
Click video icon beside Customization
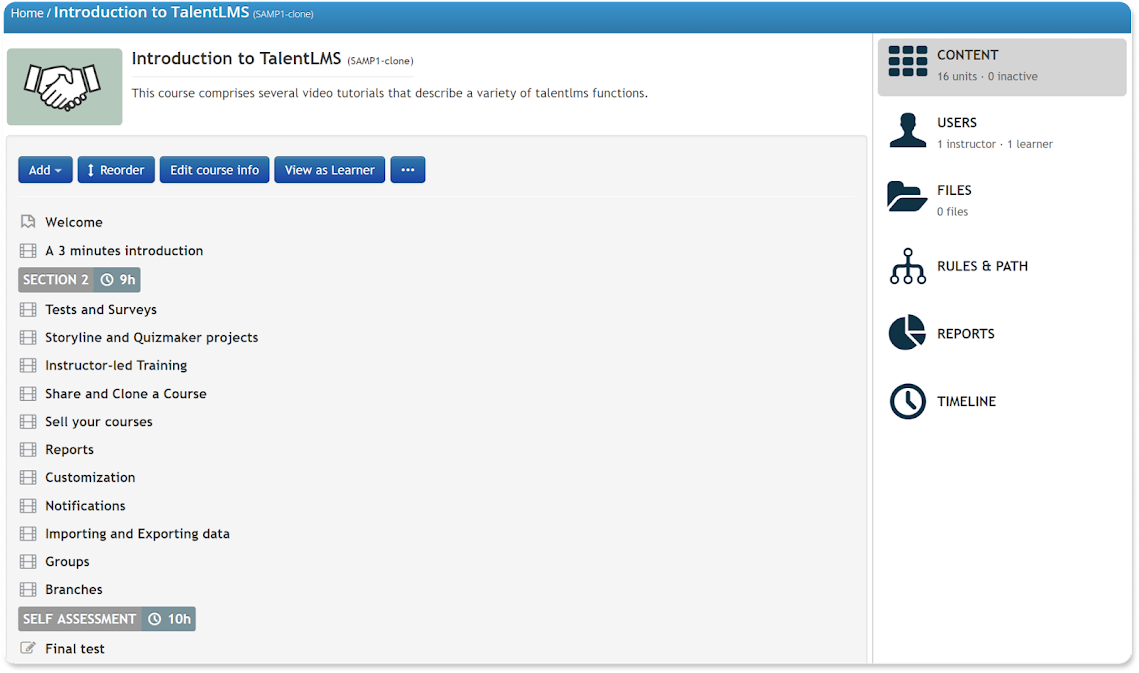[28, 477]
